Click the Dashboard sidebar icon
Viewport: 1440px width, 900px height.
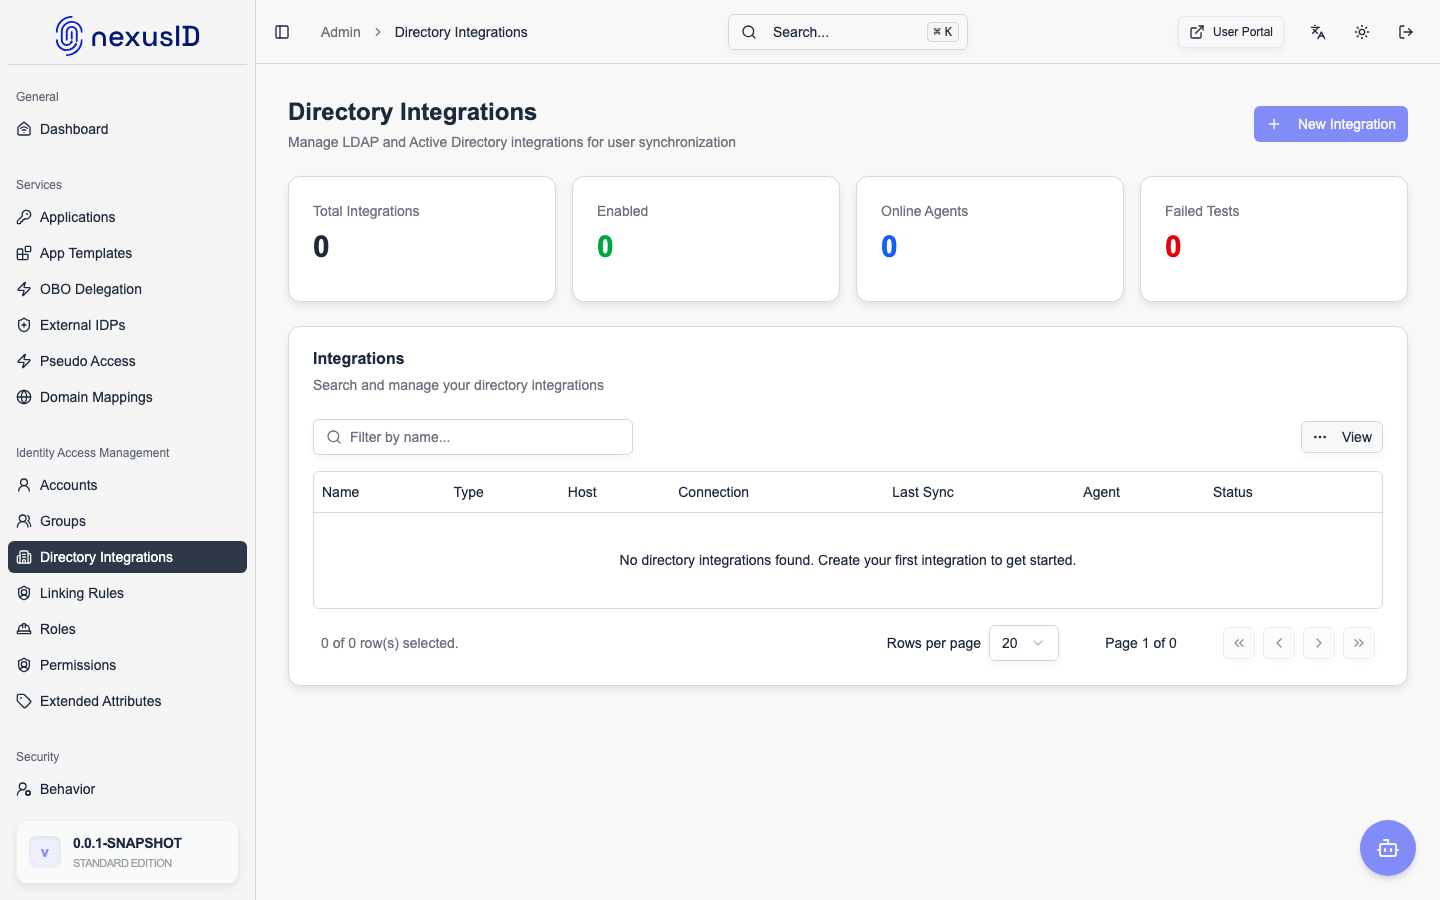coord(24,129)
